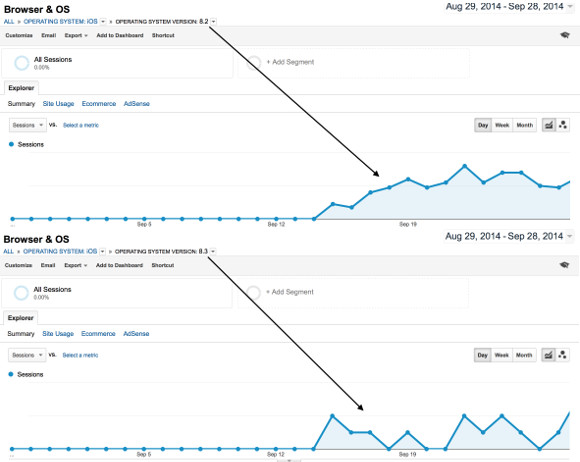Open Export menu in bottom toolbar
The image size is (580, 462).
(x=75, y=265)
